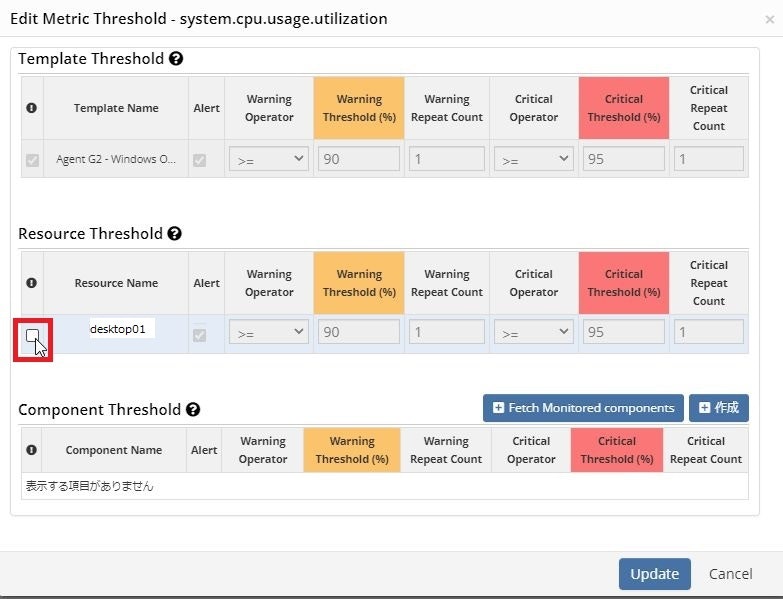The width and height of the screenshot is (783, 599).
Task: Click desktop01 Warning Threshold field showing 90
Action: coord(359,332)
